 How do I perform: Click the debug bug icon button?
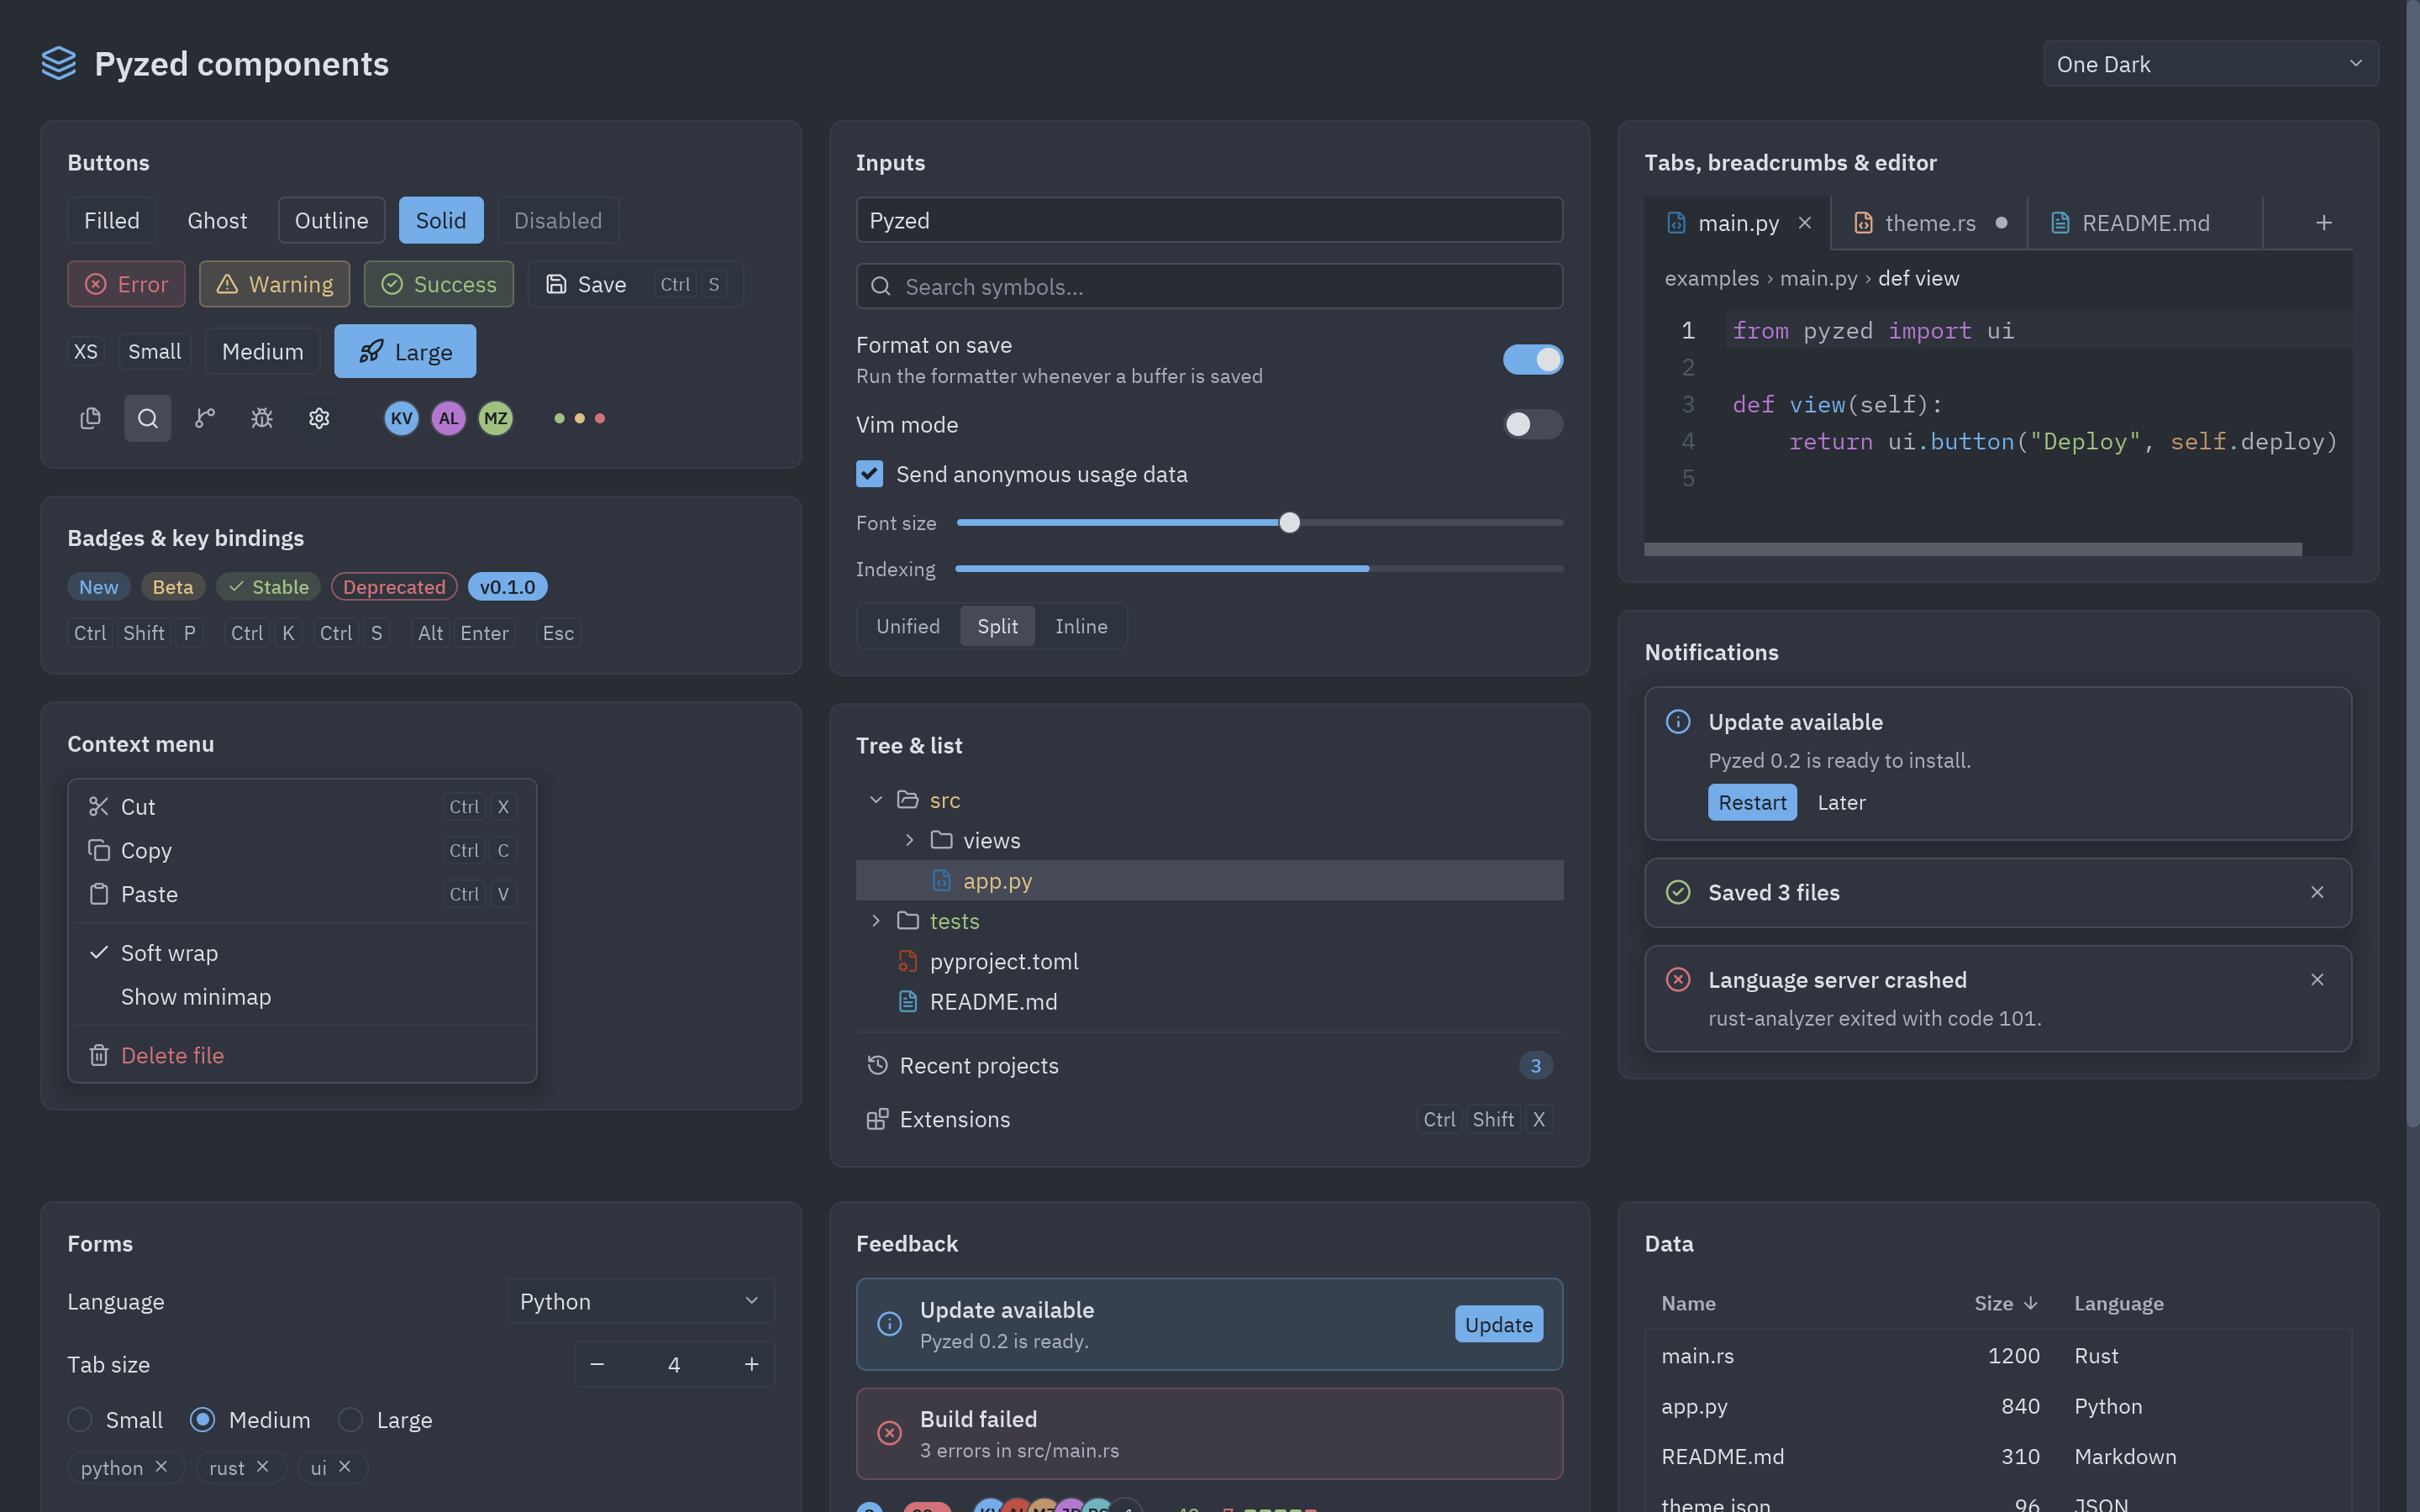262,418
